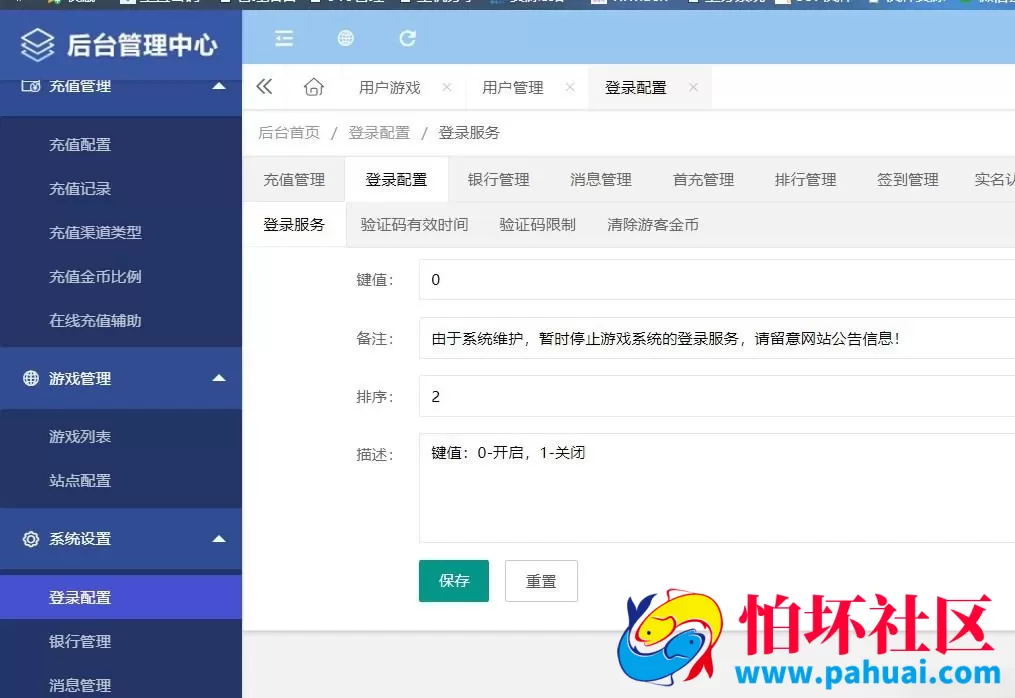Click the 描述 text area
The image size is (1015, 698).
point(717,488)
